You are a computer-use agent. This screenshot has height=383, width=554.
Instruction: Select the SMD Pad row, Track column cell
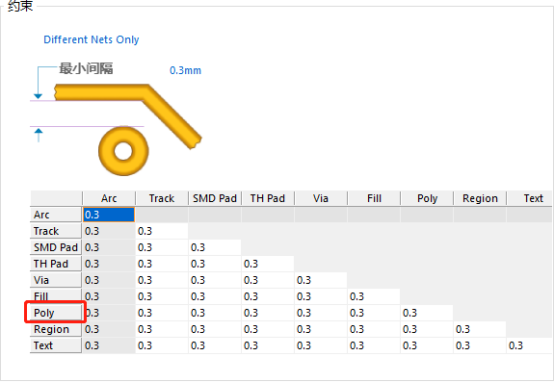point(162,247)
